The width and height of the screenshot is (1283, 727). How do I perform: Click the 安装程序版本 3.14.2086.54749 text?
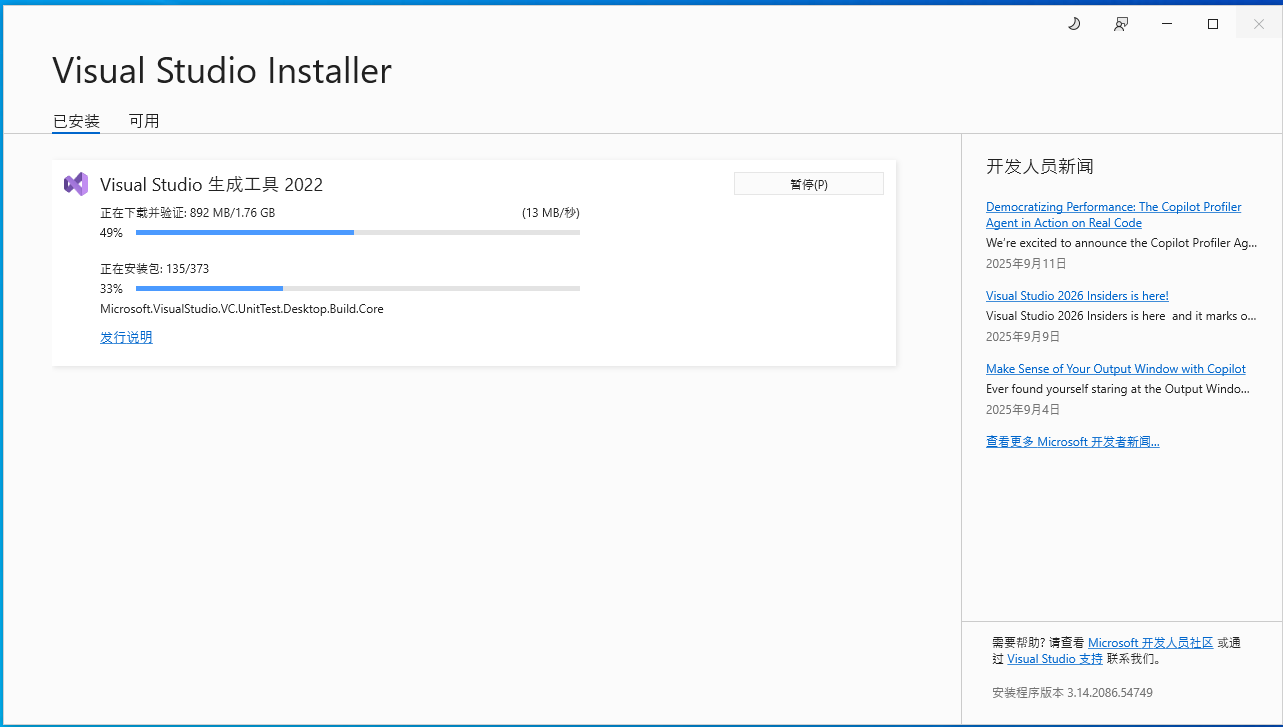1072,693
